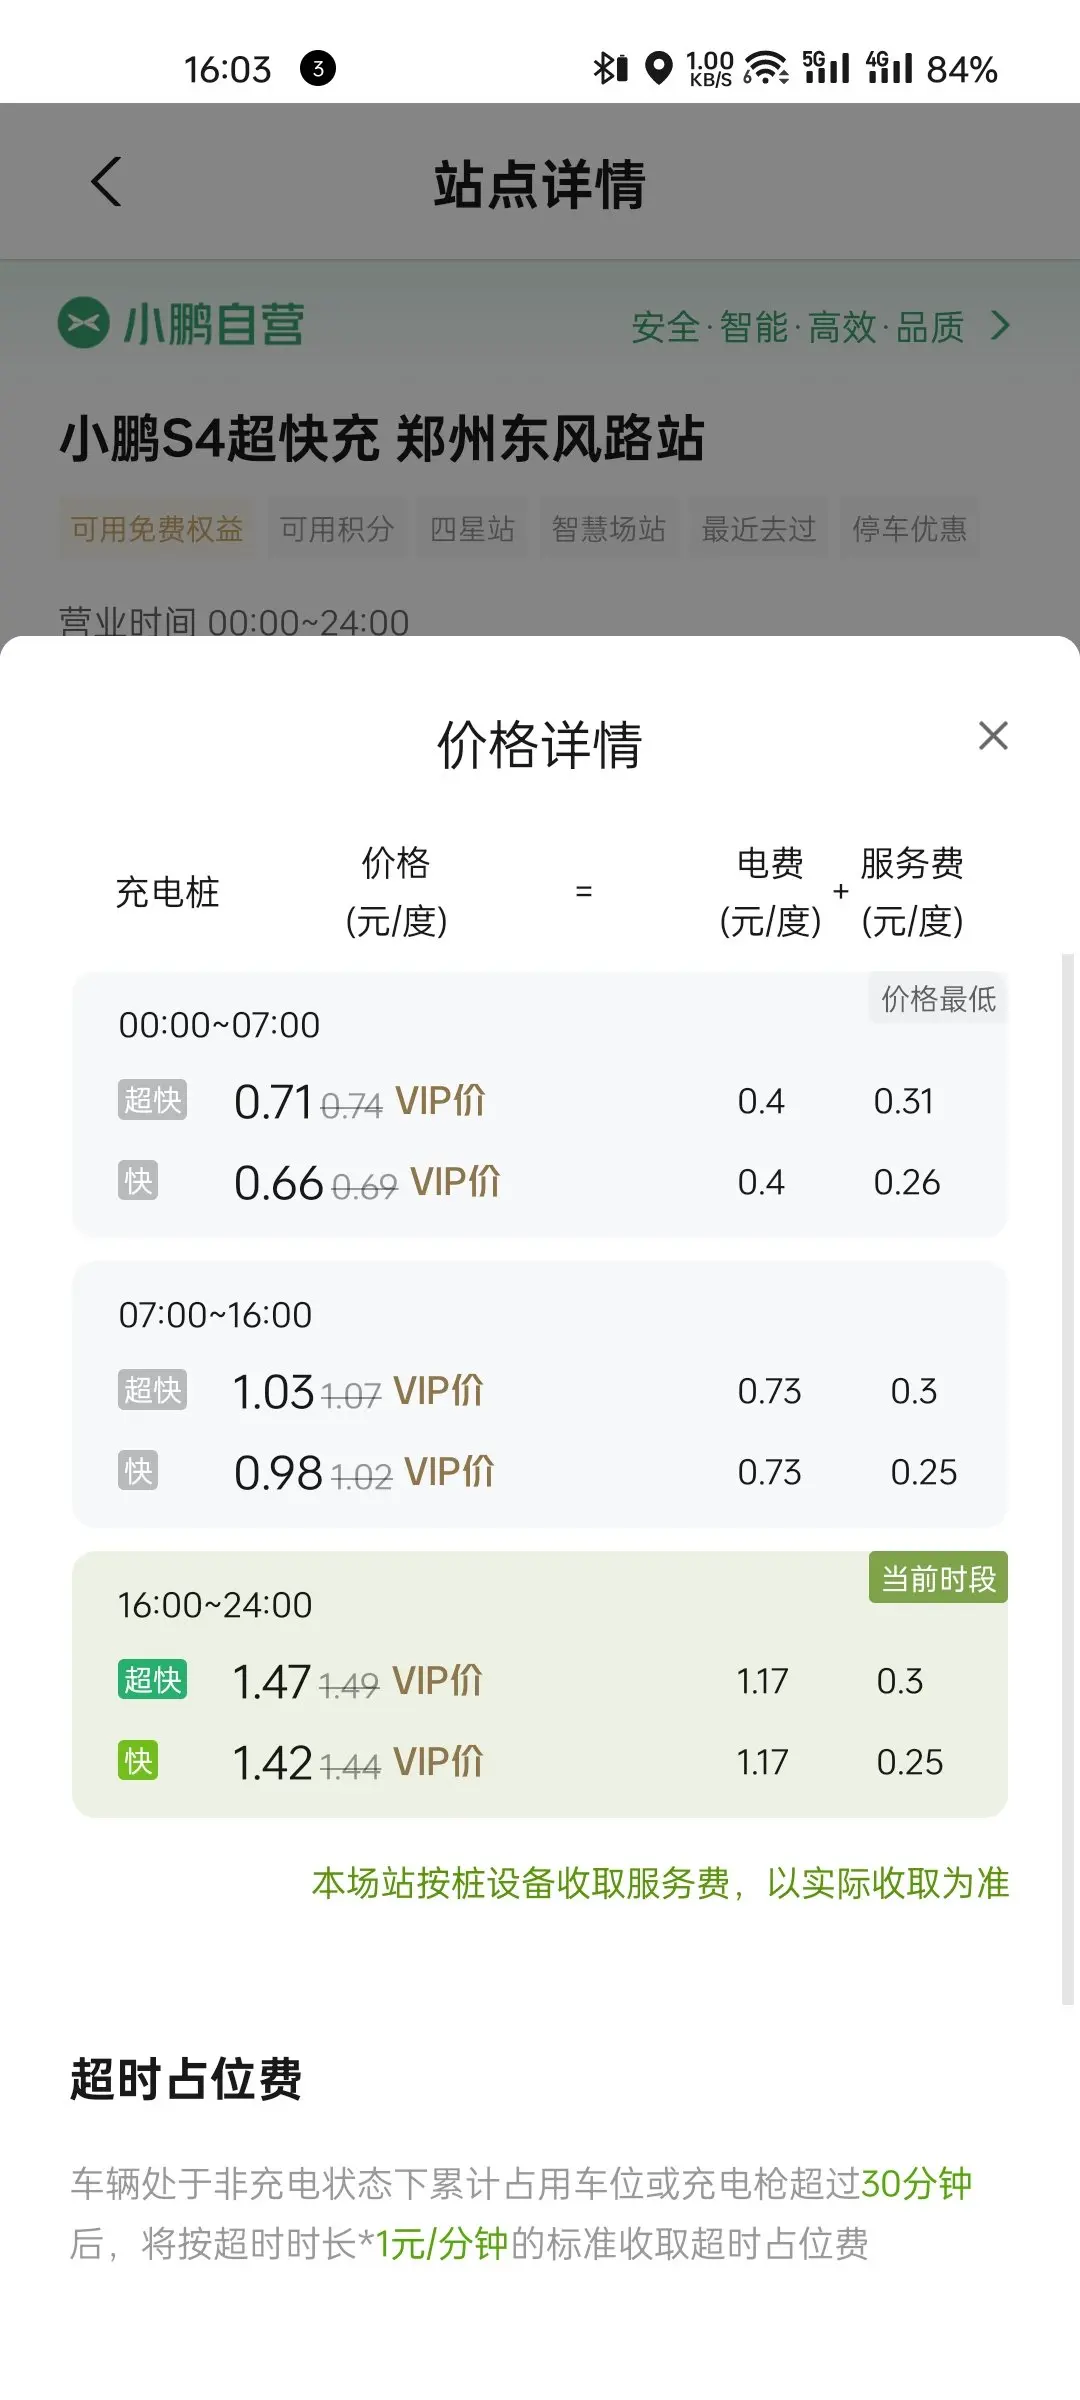1080x2400 pixels.
Task: Select the 可用积分 tag
Action: [x=337, y=528]
